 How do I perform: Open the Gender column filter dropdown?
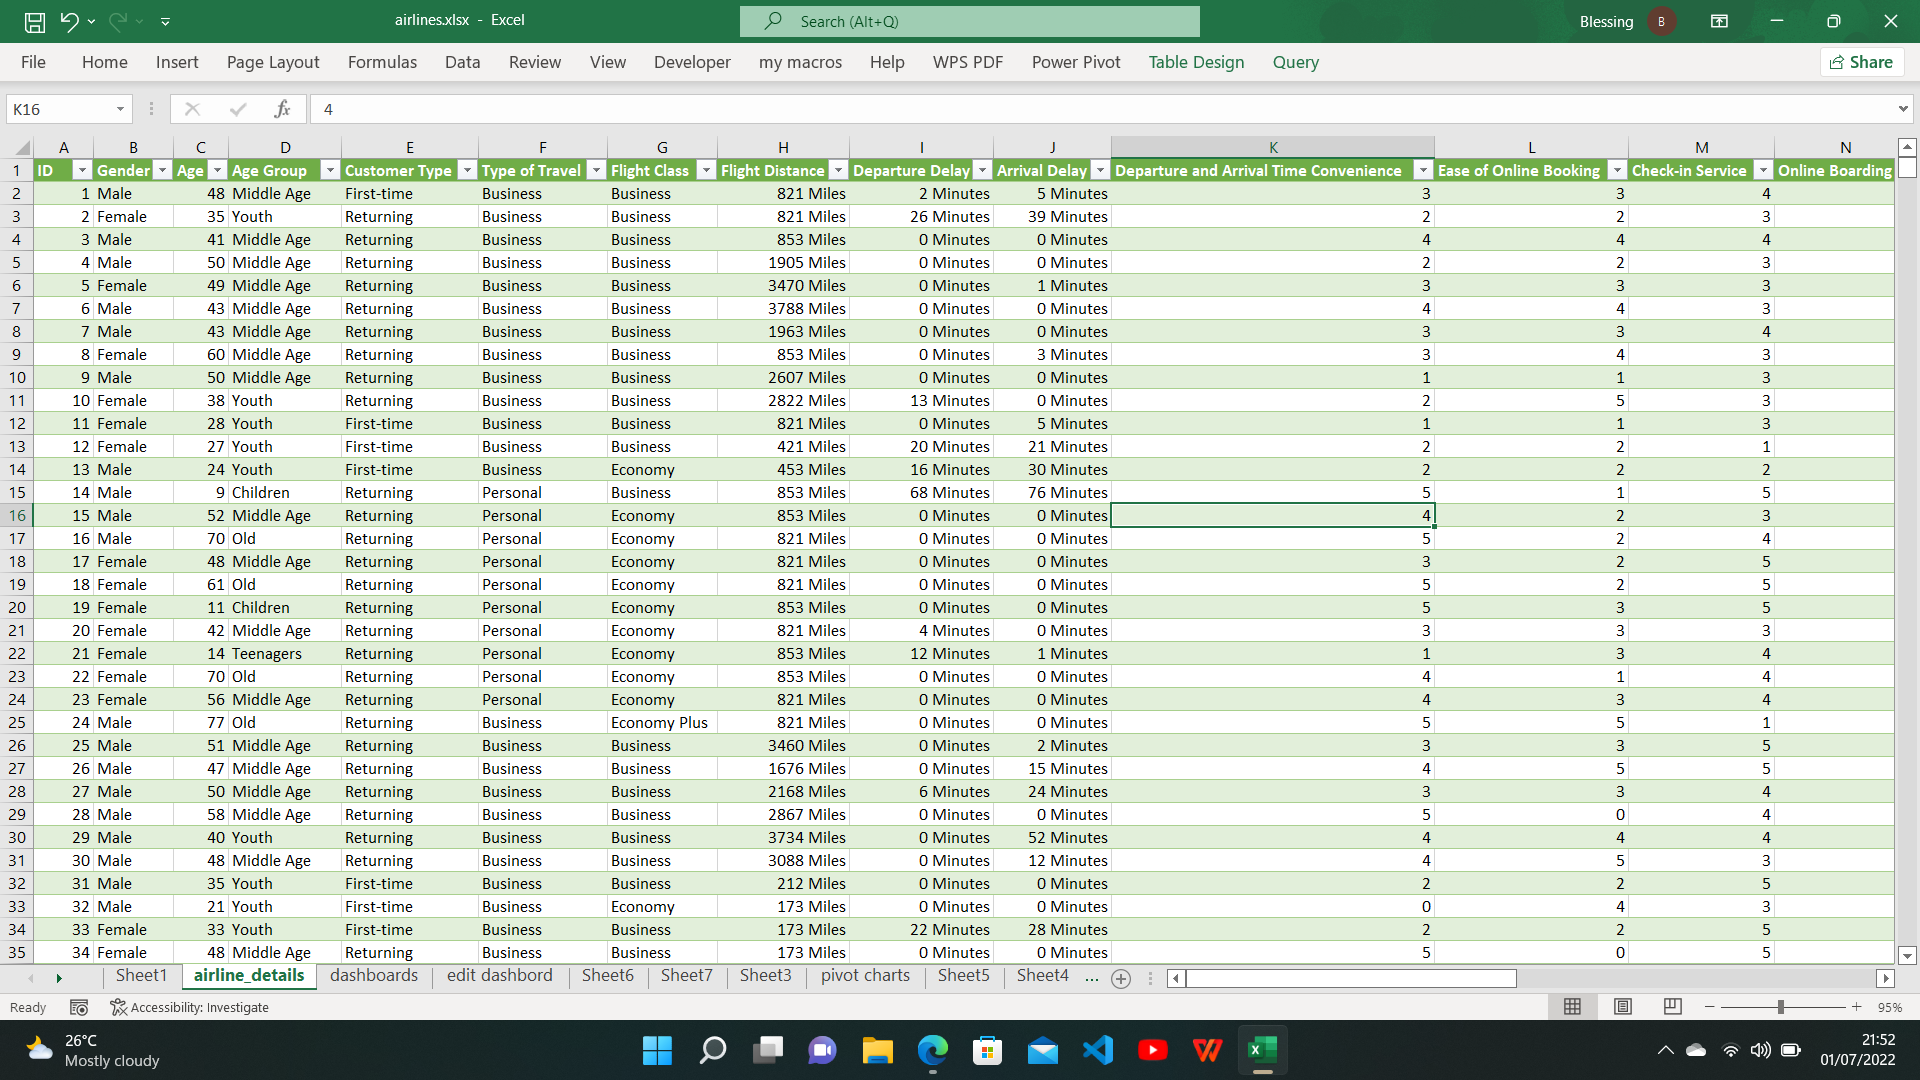[x=162, y=171]
